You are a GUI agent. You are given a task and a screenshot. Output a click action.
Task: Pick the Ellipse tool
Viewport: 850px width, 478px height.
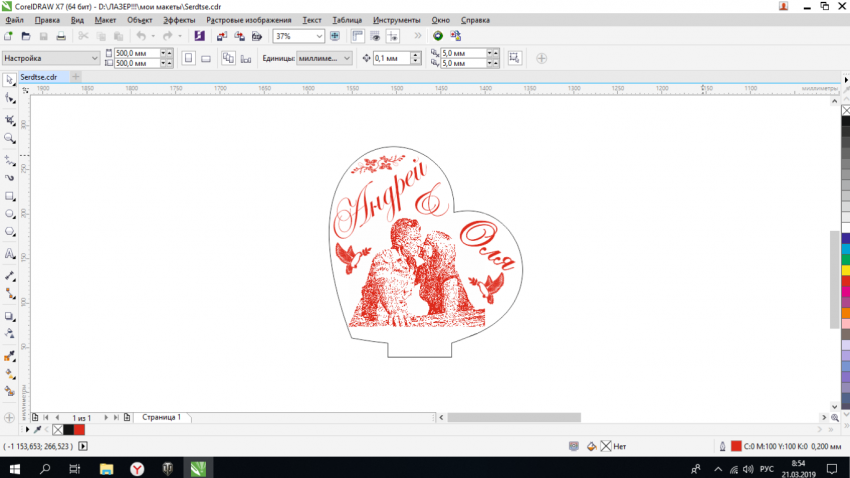(x=10, y=214)
